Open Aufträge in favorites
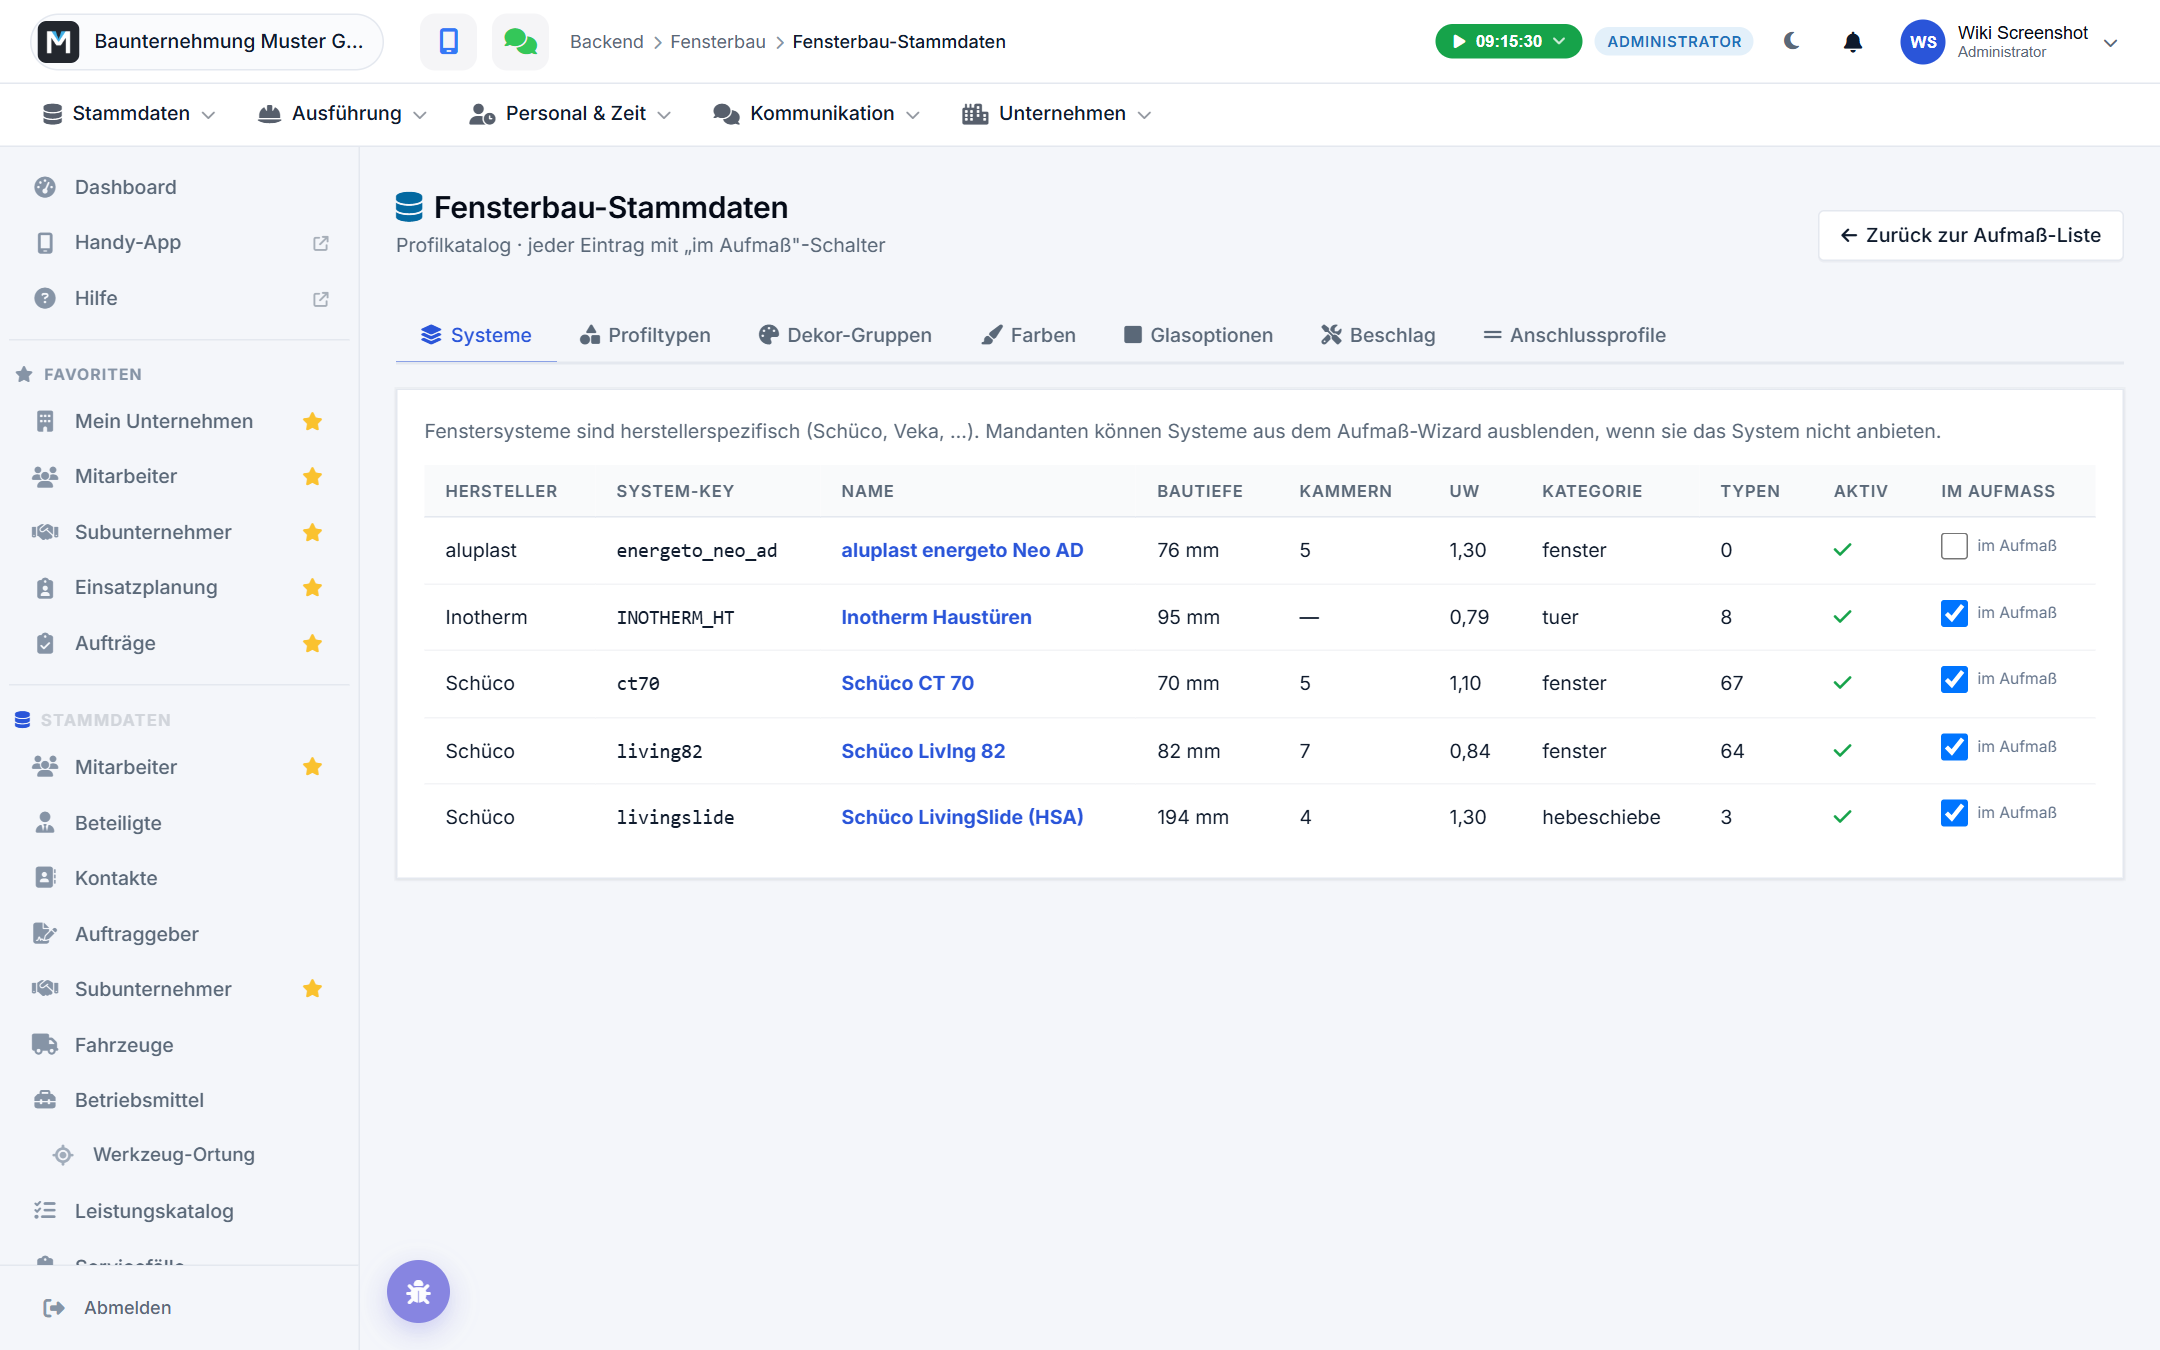 click(x=115, y=643)
